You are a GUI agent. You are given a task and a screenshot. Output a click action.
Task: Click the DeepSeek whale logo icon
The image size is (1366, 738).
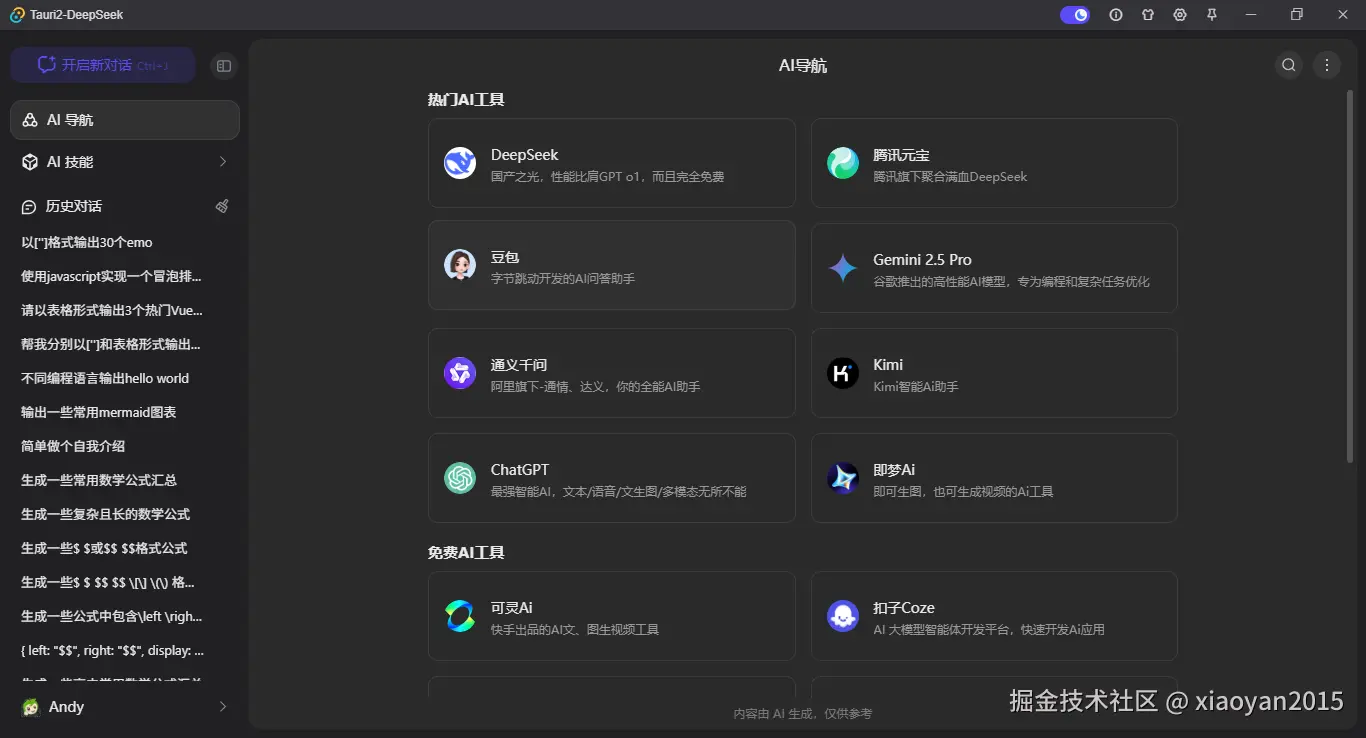point(459,163)
